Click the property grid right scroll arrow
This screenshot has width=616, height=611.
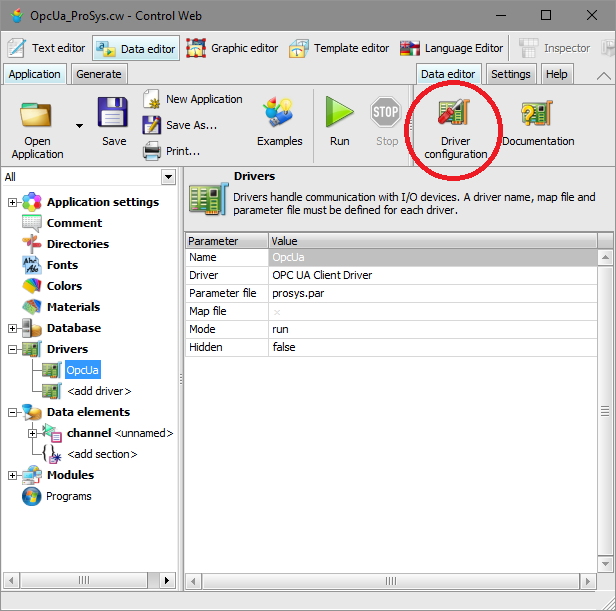588,581
